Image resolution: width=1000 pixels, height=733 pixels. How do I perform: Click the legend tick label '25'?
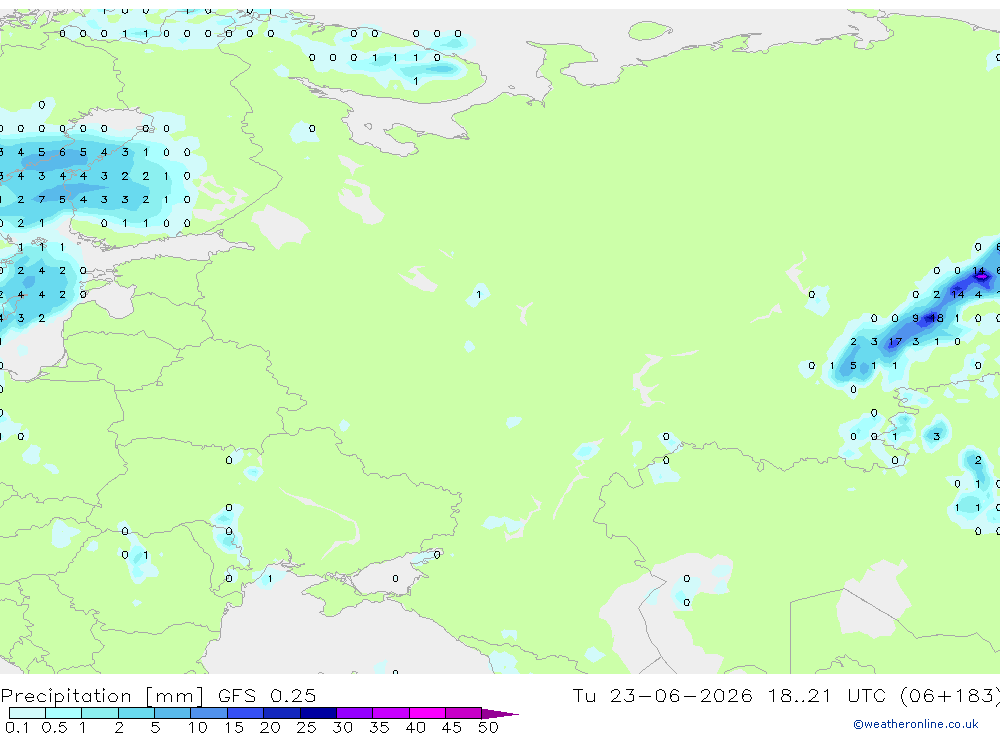(x=306, y=727)
